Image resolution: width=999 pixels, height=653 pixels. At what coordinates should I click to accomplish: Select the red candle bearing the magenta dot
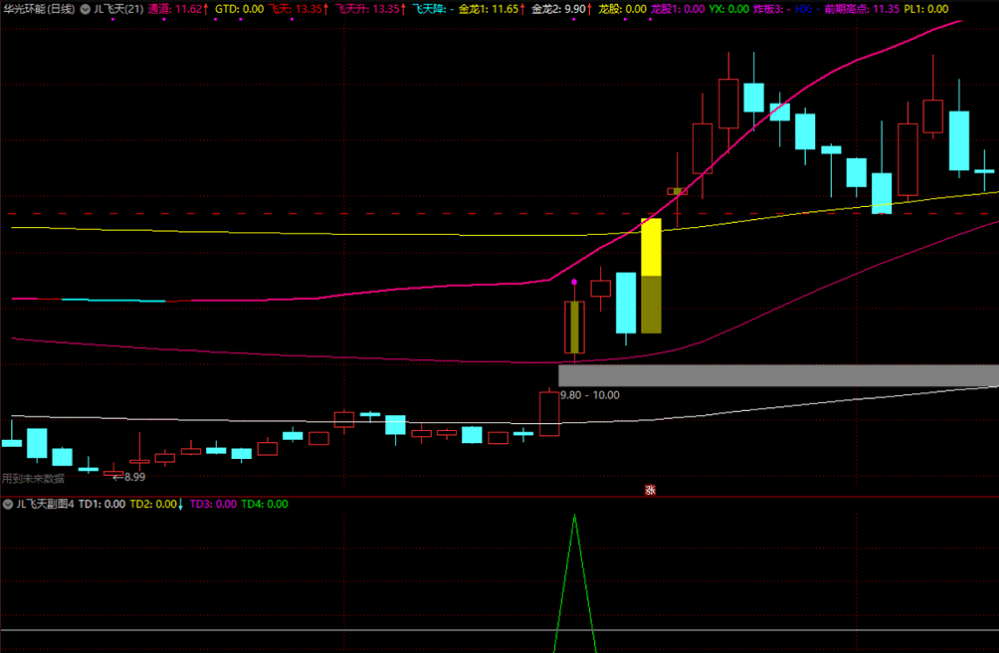click(x=575, y=327)
